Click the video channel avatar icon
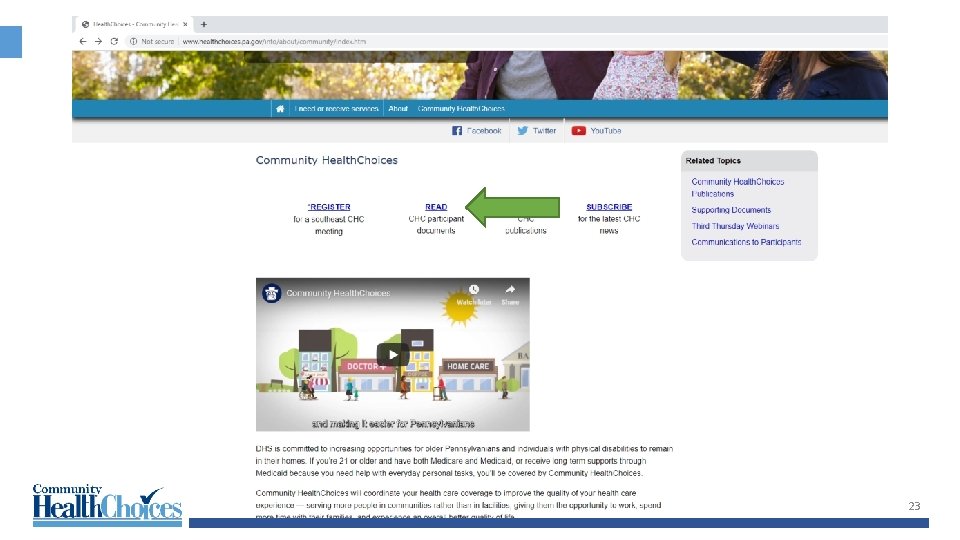This screenshot has width=960, height=540. coord(271,293)
